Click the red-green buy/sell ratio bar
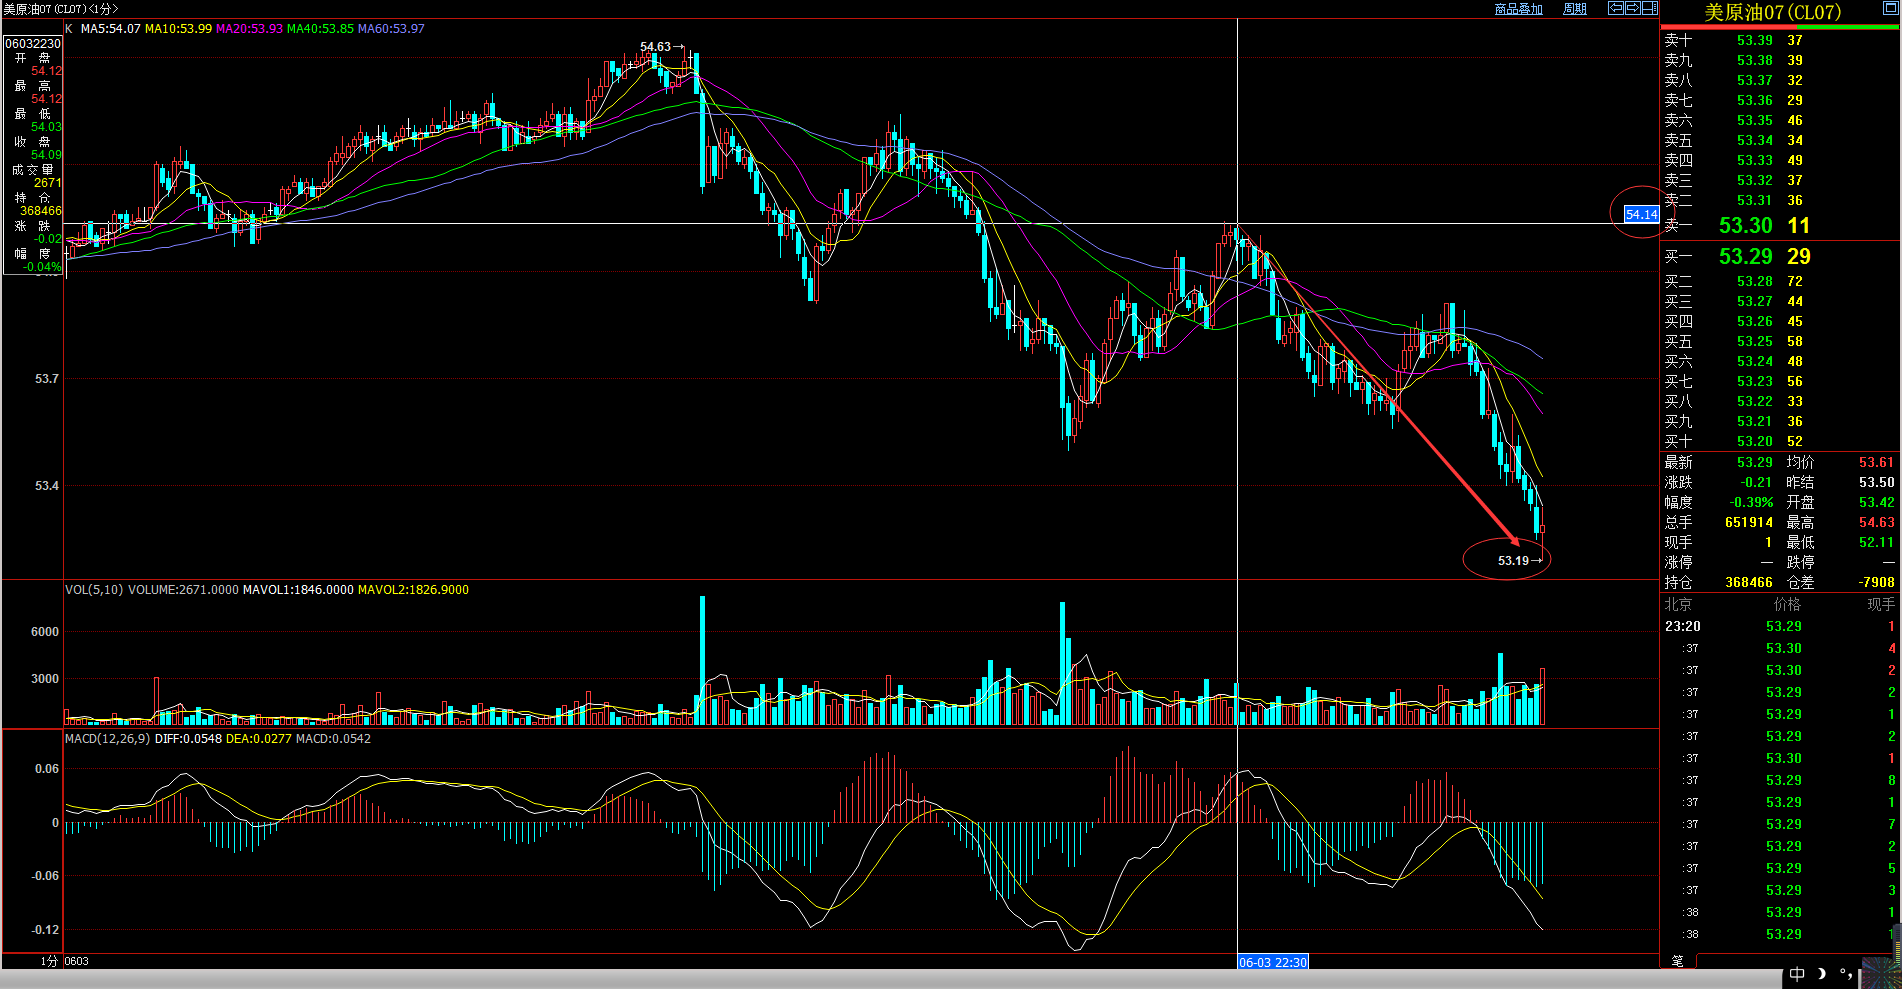This screenshot has height=989, width=1902. point(1779,27)
